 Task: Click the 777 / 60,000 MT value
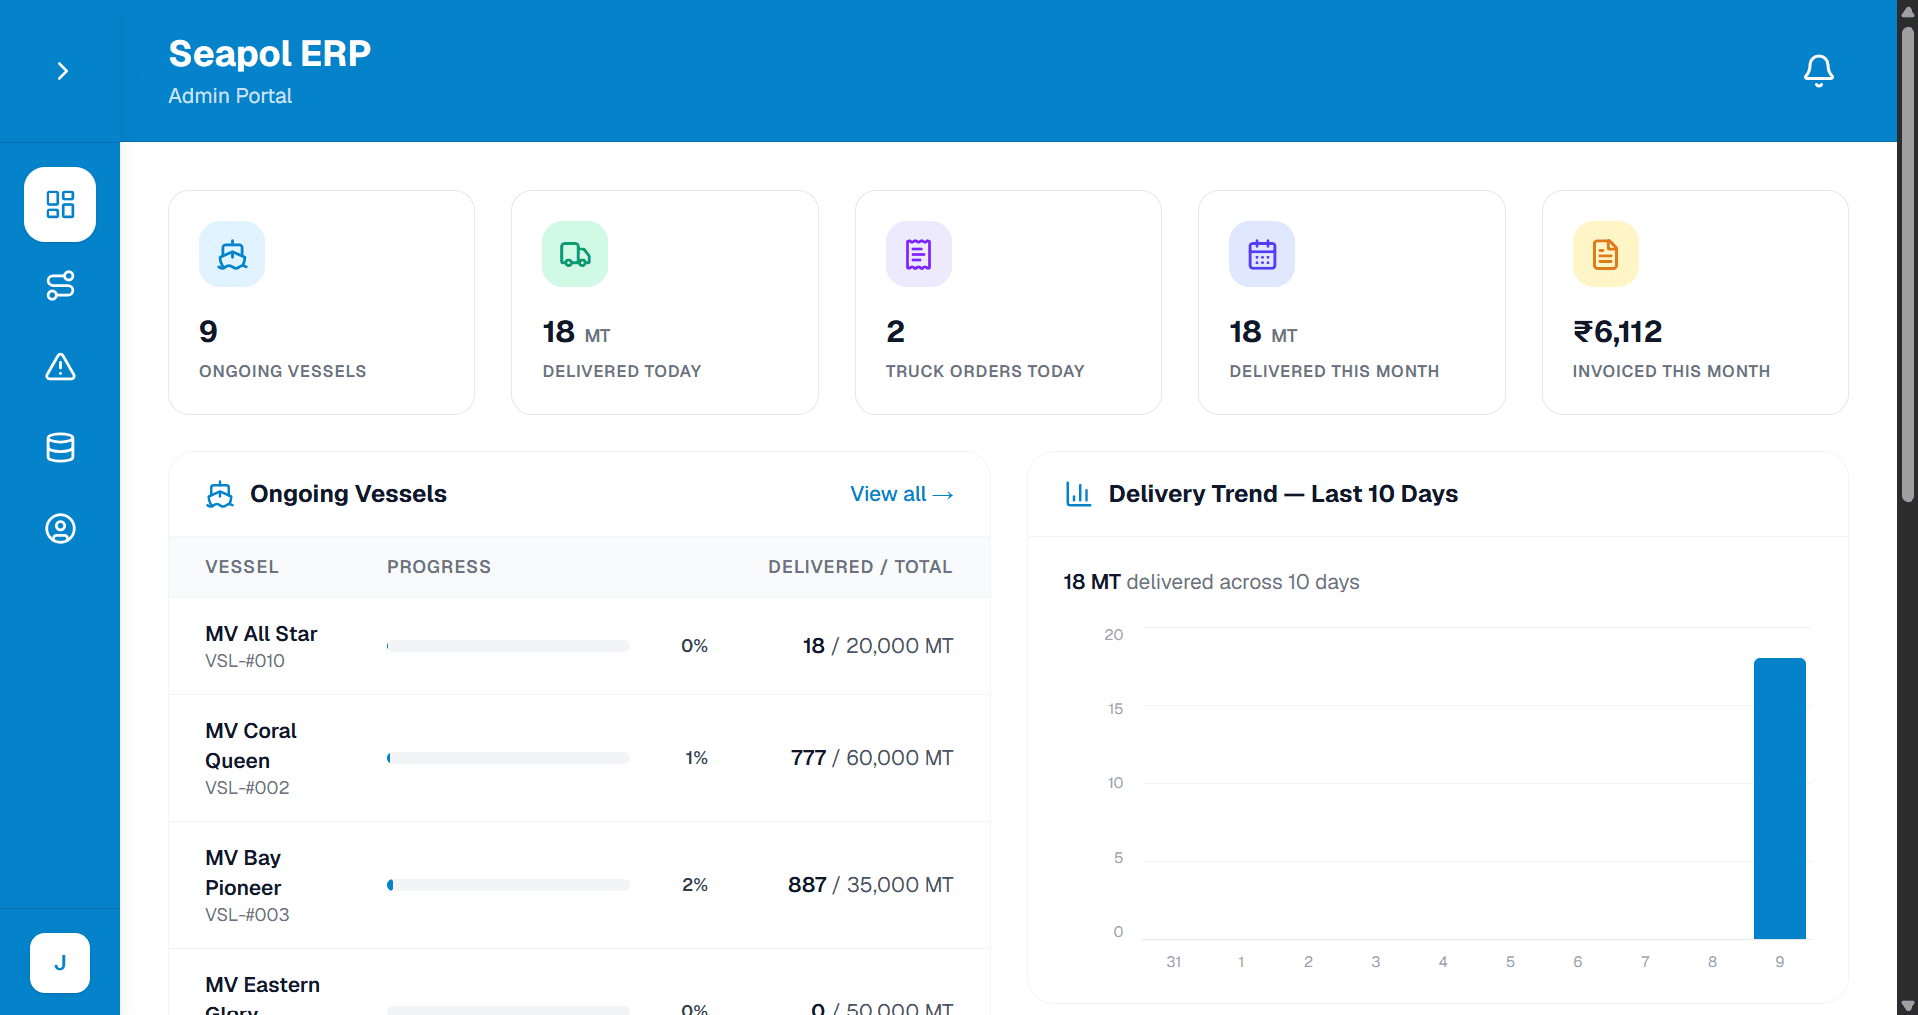pos(872,758)
